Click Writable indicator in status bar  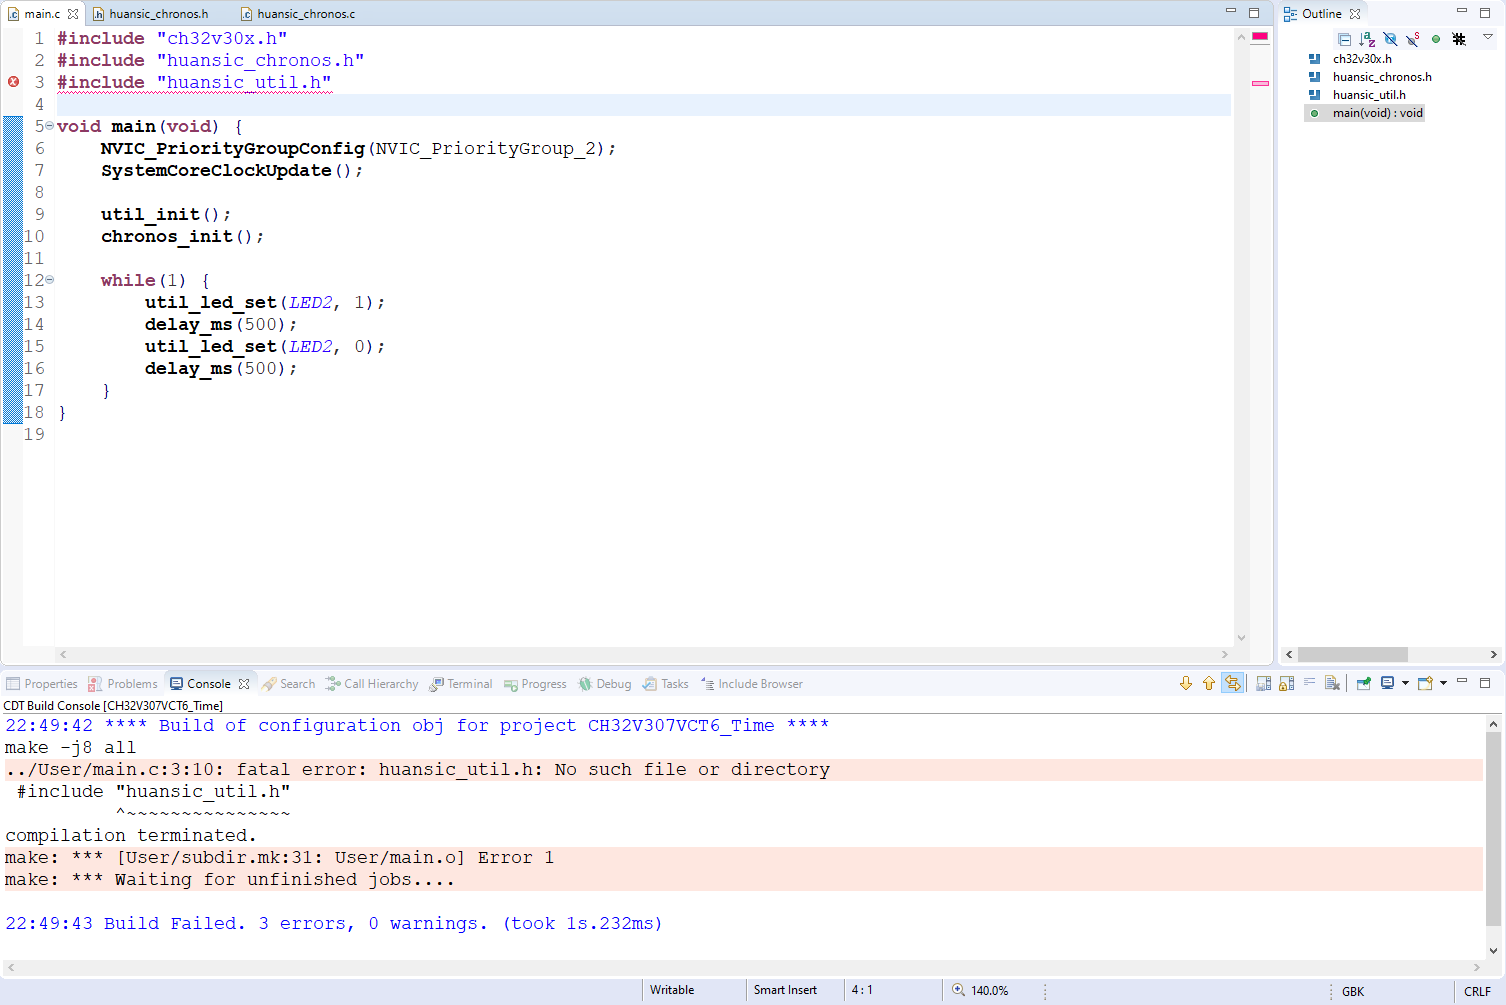click(x=672, y=990)
